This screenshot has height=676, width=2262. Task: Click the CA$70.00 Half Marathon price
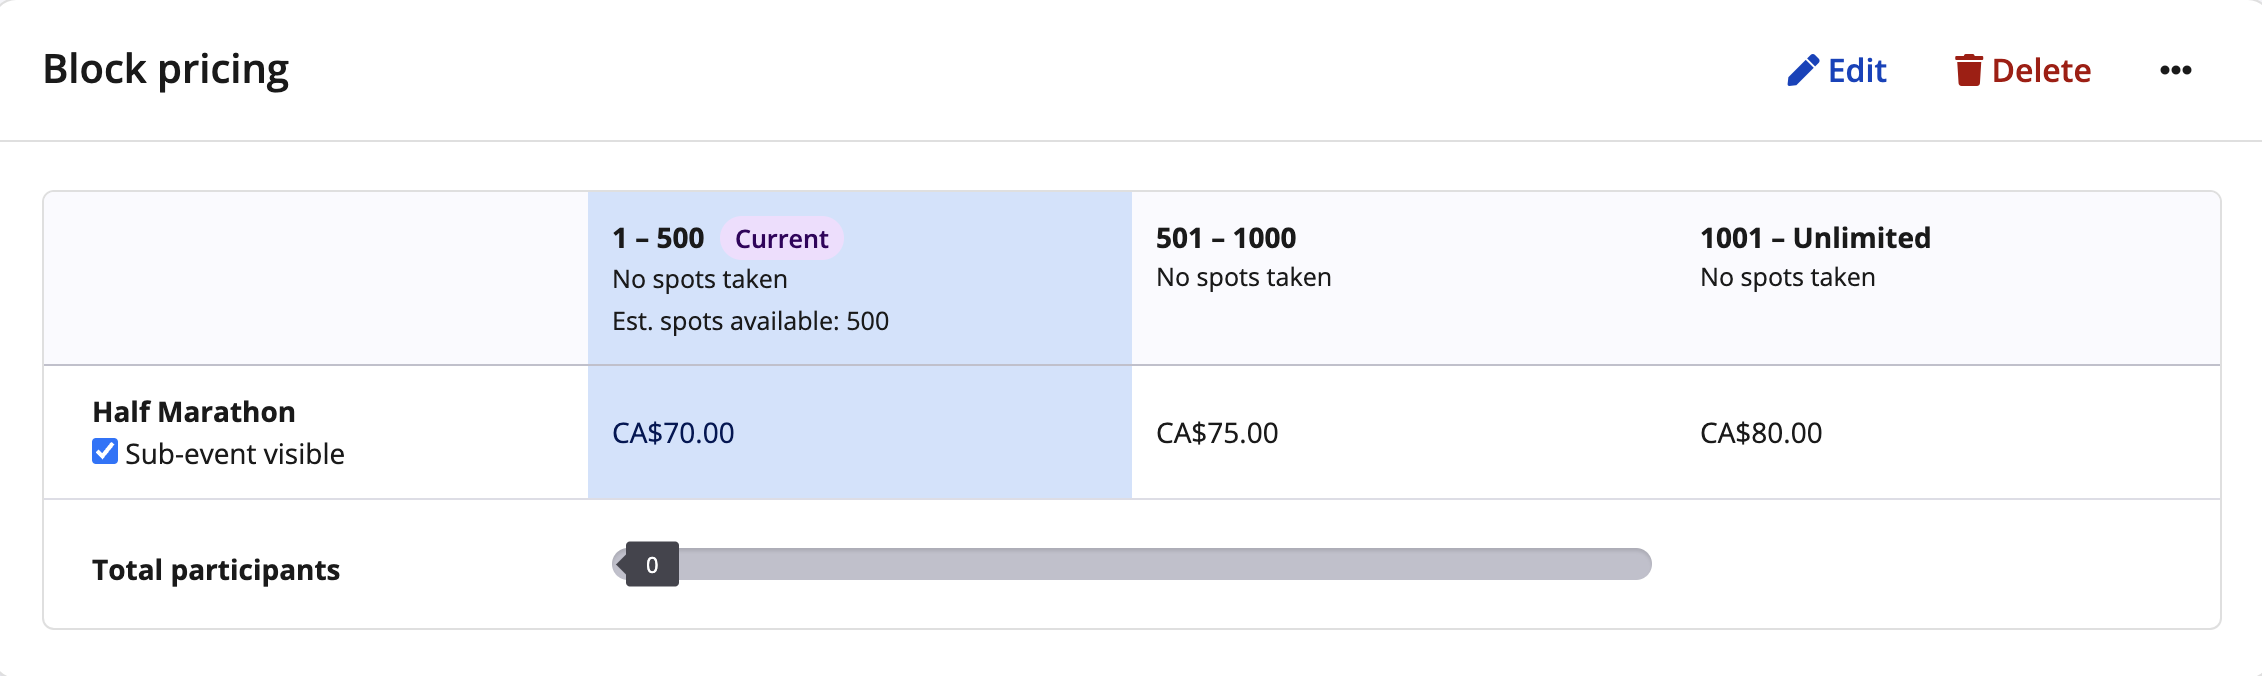(x=673, y=433)
